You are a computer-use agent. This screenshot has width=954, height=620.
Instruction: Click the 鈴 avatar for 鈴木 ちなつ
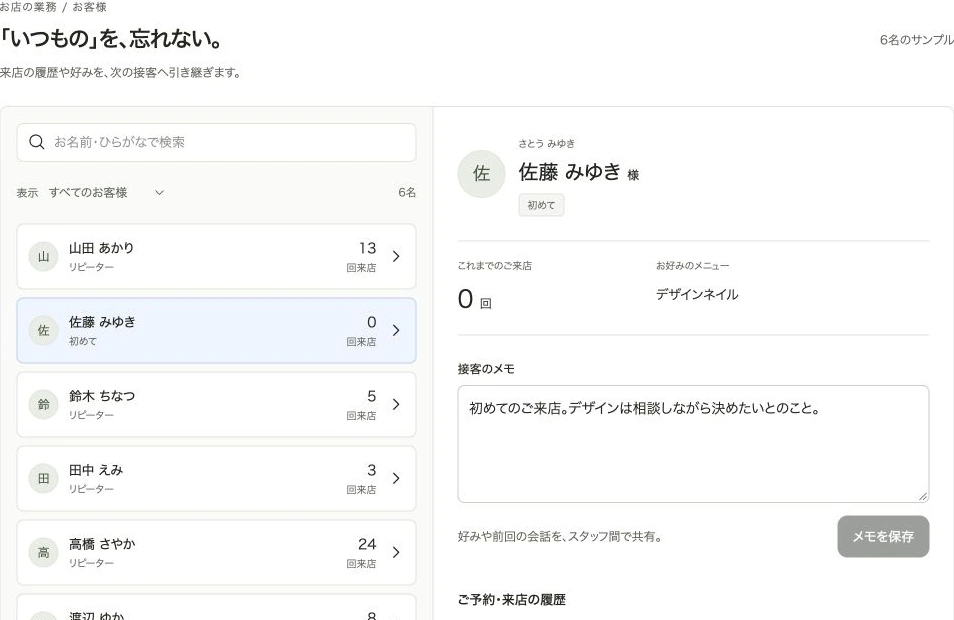point(43,404)
